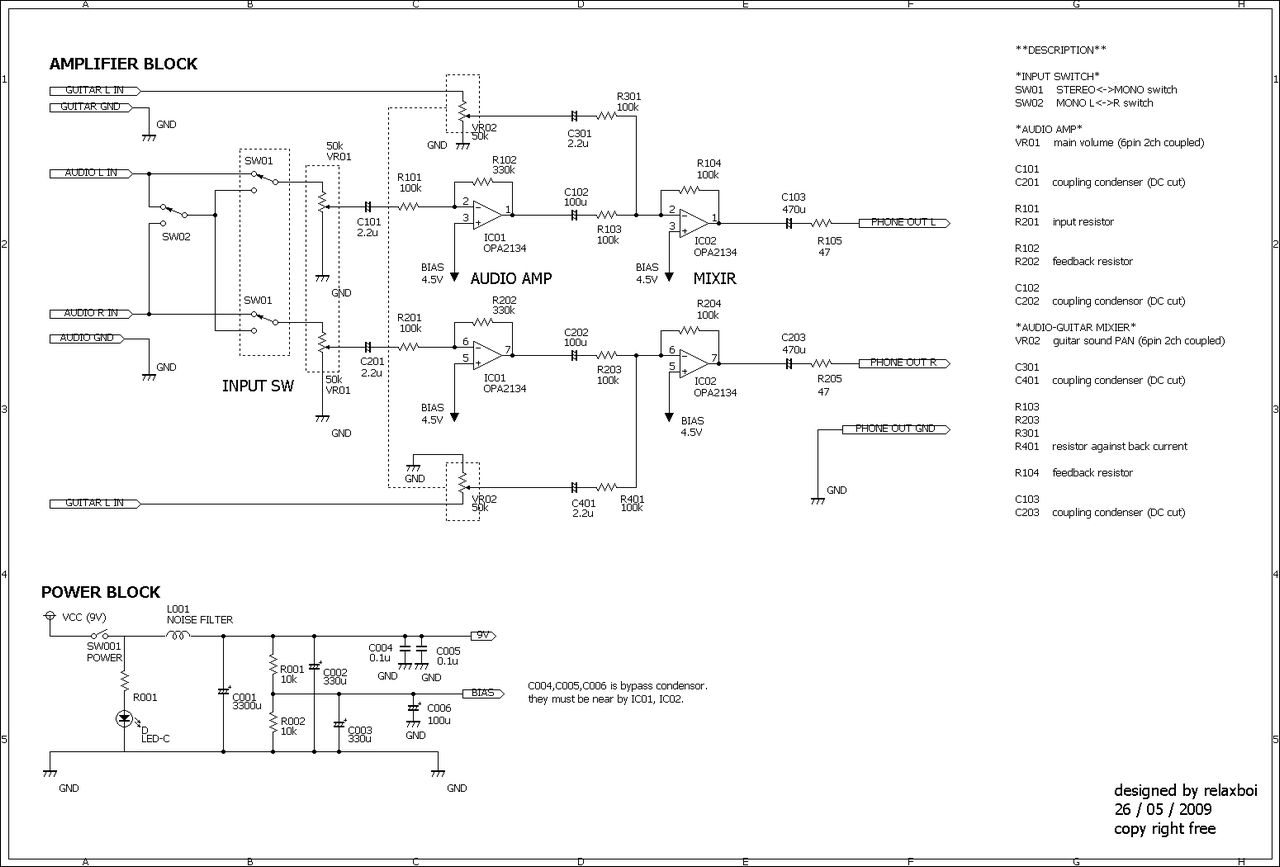Click the **DESCRIPTION** heading
This screenshot has width=1280, height=867.
click(x=1060, y=50)
